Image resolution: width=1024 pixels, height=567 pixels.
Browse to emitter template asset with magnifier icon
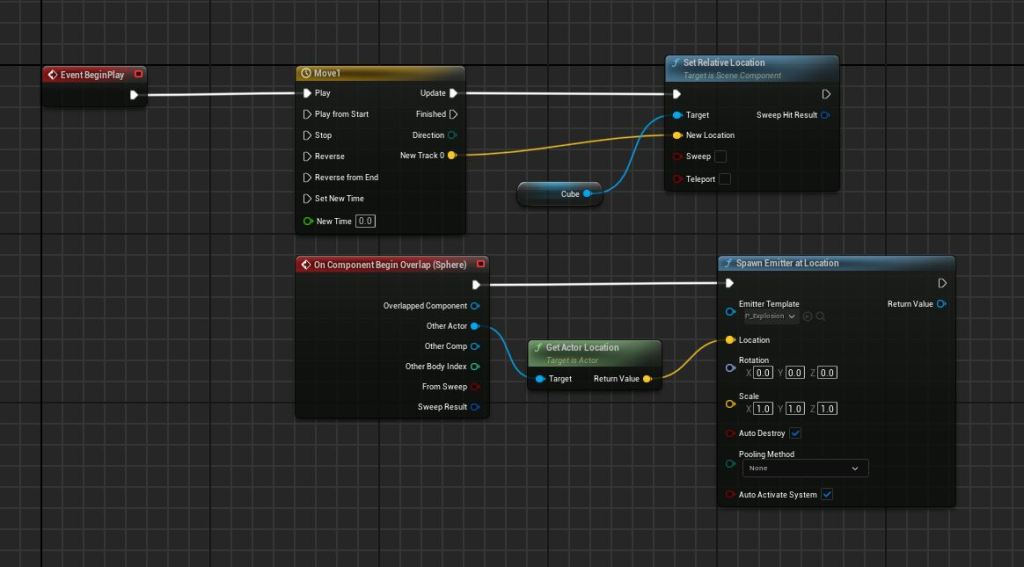pos(821,316)
